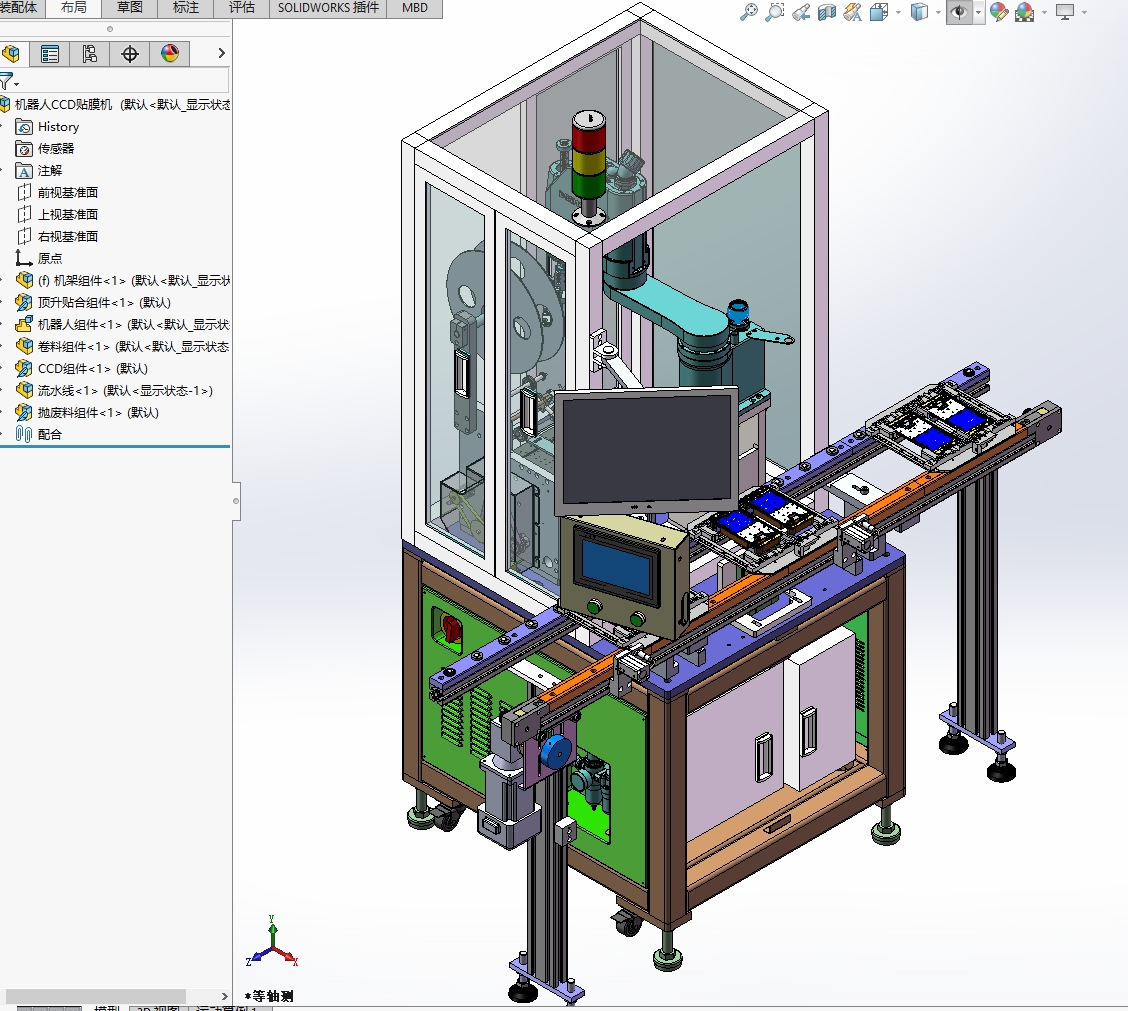The image size is (1128, 1011).
Task: Switch to the PropertyManager panel tab
Action: 50,53
